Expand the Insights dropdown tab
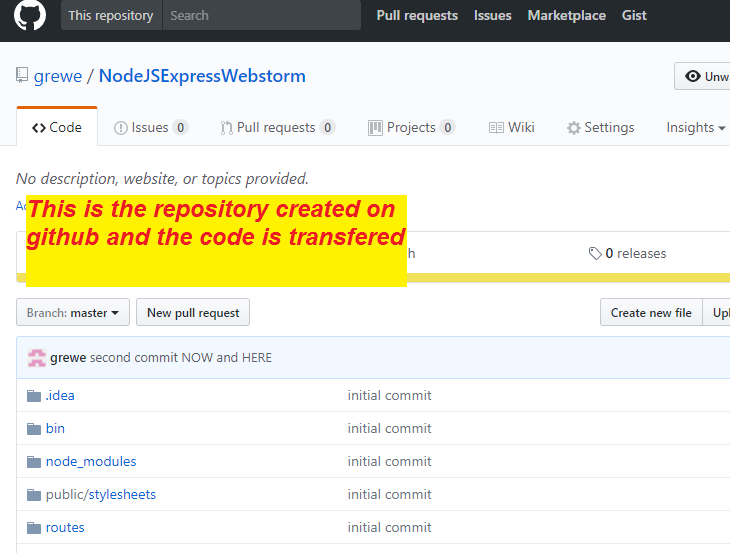 click(x=696, y=128)
